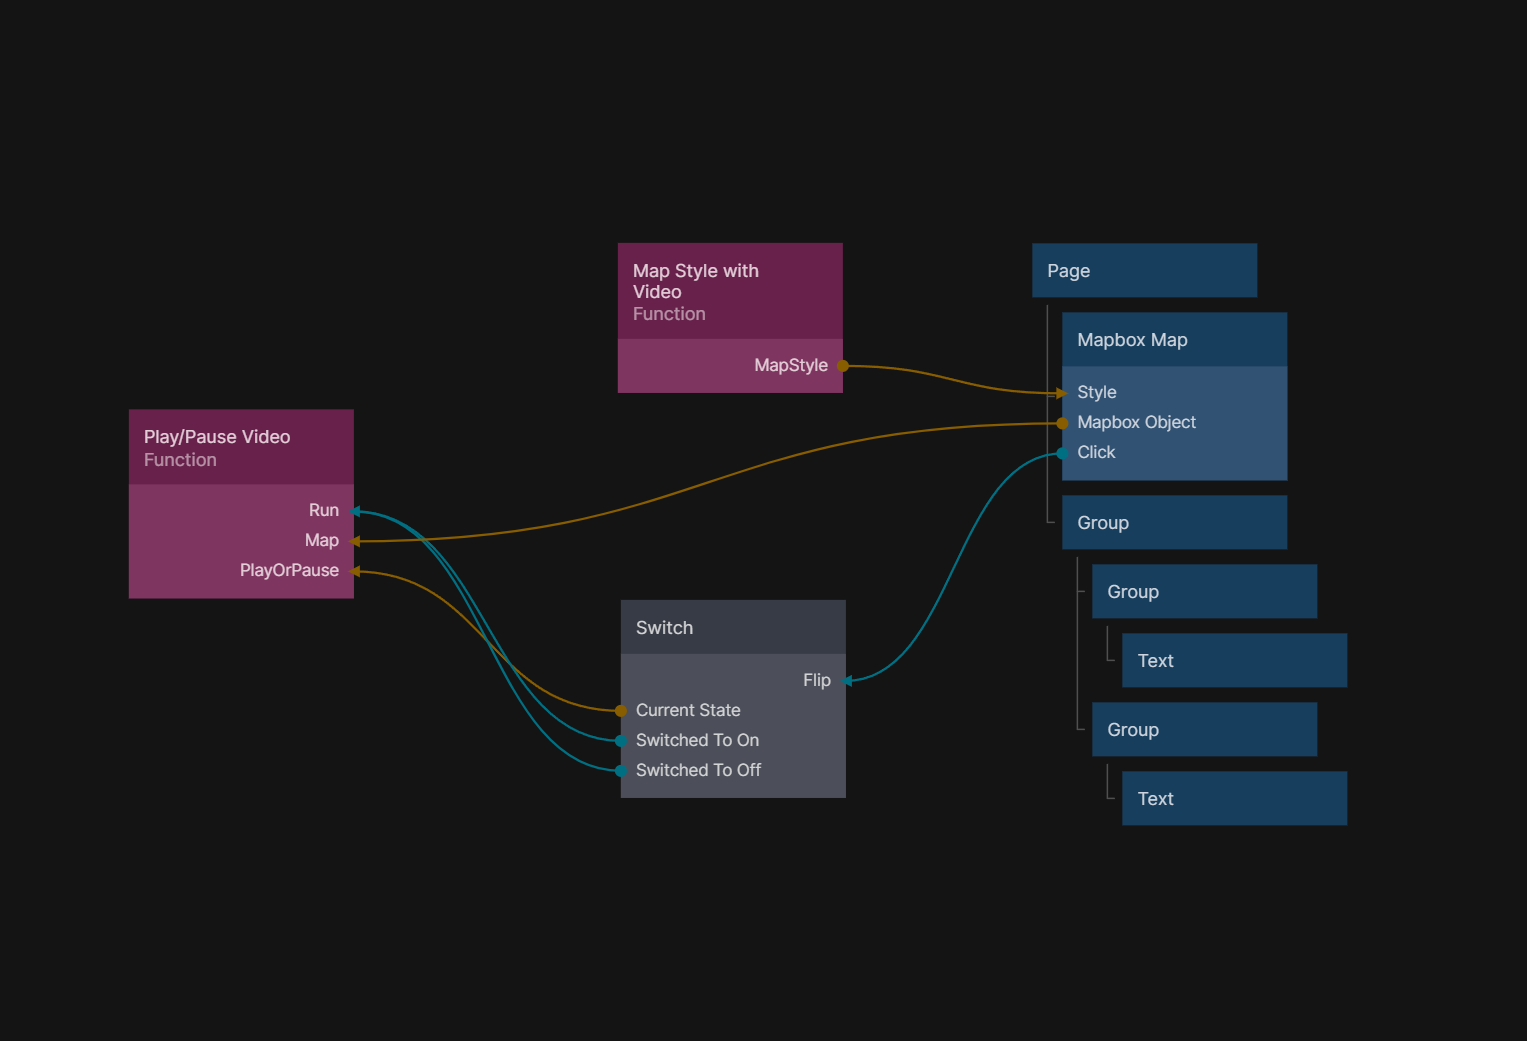Select the Switch node header
The image size is (1527, 1041).
click(x=733, y=628)
